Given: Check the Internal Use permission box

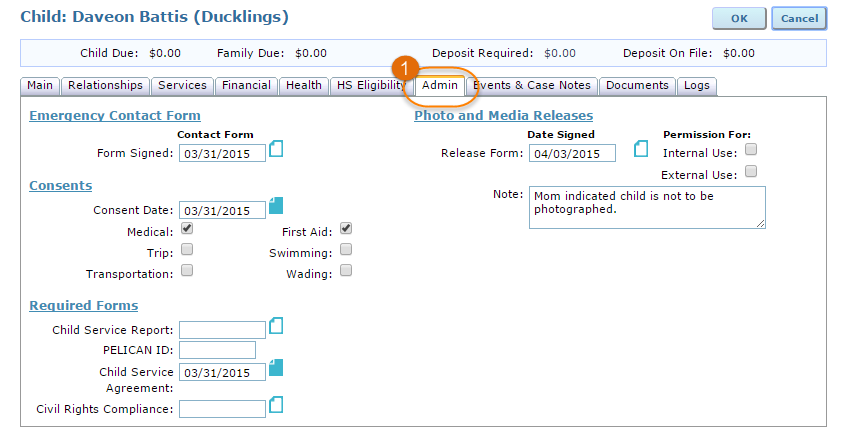Looking at the screenshot, I should [751, 150].
